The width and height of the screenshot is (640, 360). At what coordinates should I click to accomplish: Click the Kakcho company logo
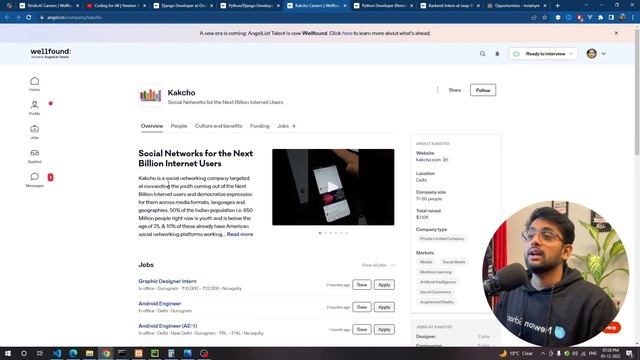tap(151, 95)
